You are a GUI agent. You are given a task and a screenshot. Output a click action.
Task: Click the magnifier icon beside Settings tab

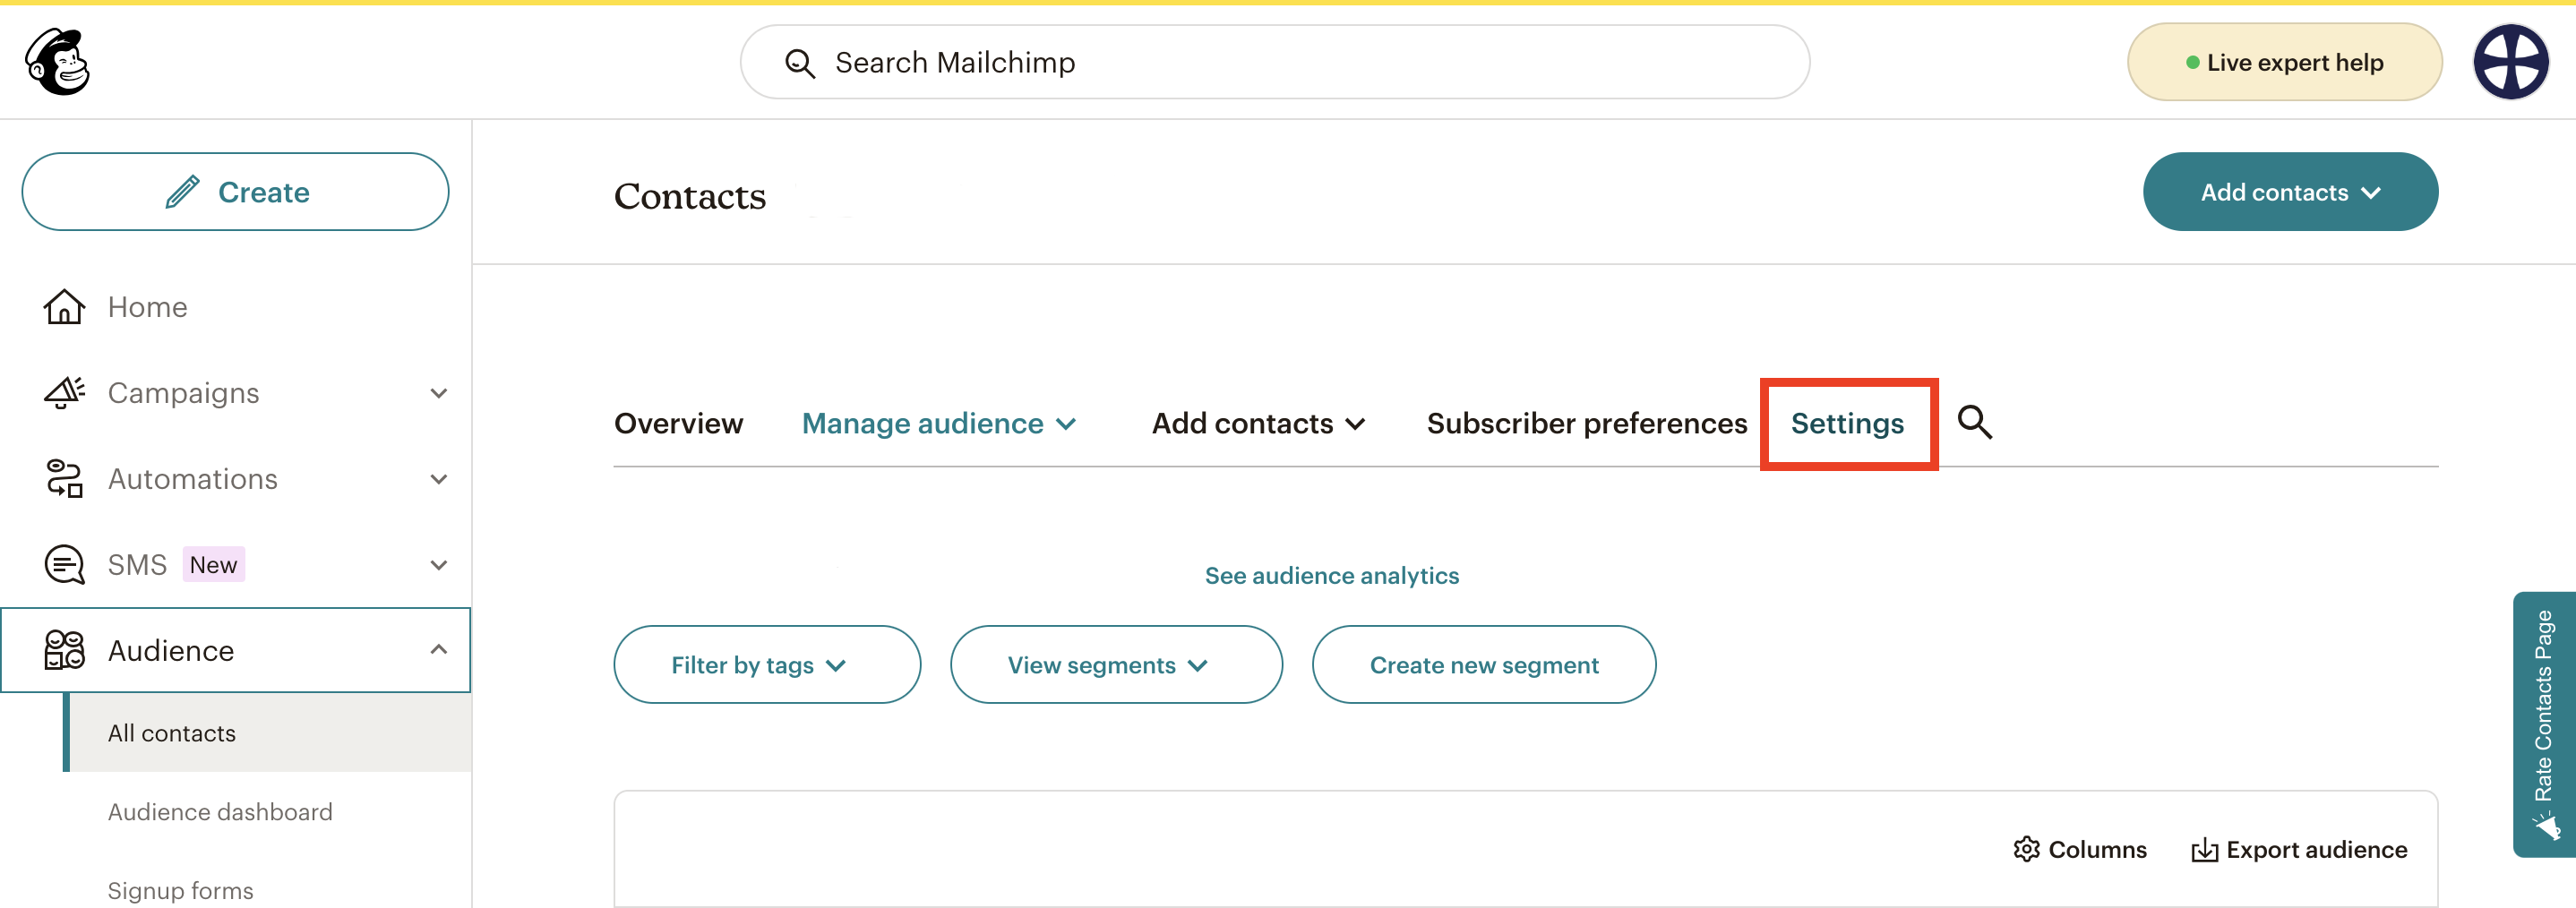click(1974, 422)
